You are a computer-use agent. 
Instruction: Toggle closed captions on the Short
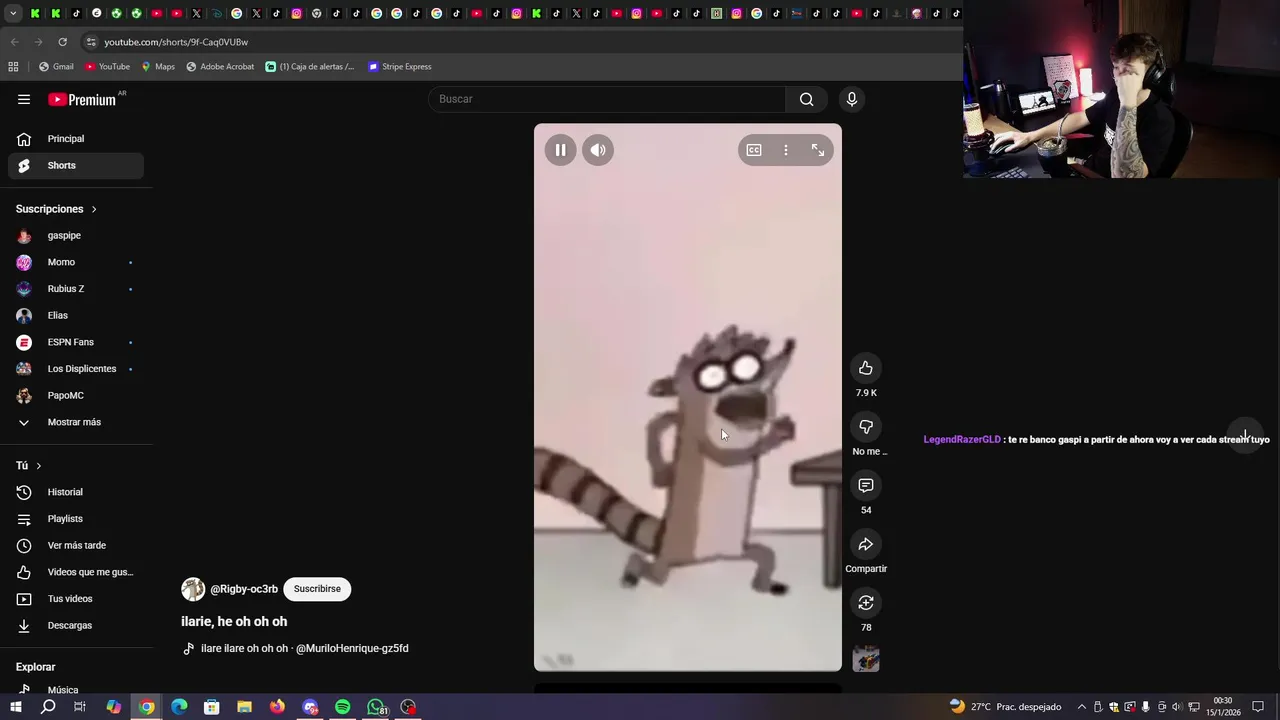pos(754,150)
